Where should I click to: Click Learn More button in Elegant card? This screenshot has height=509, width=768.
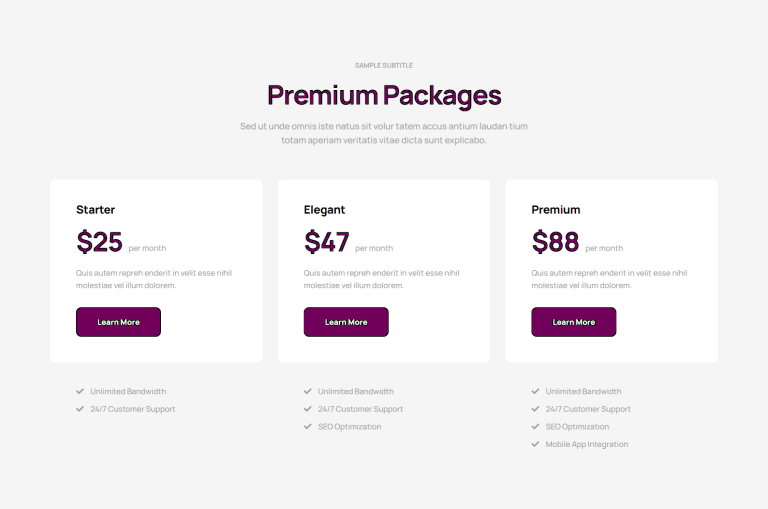pos(346,322)
